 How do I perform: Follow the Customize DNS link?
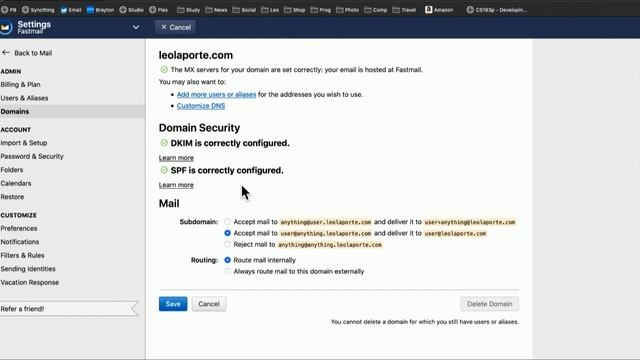coord(201,106)
